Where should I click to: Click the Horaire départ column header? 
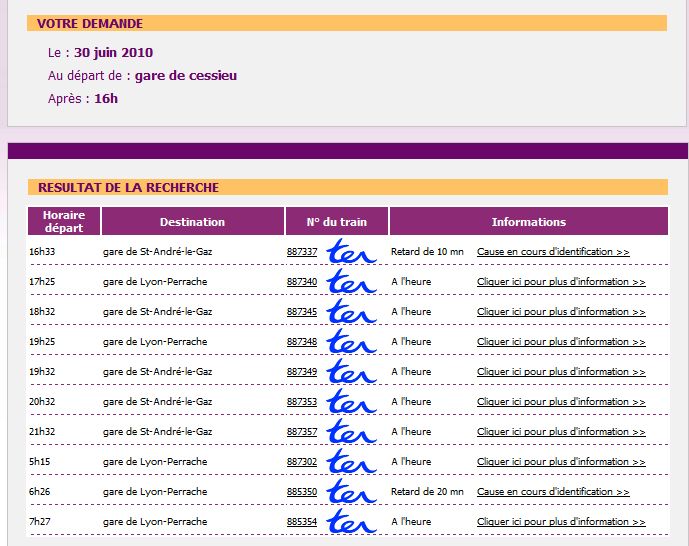click(64, 221)
